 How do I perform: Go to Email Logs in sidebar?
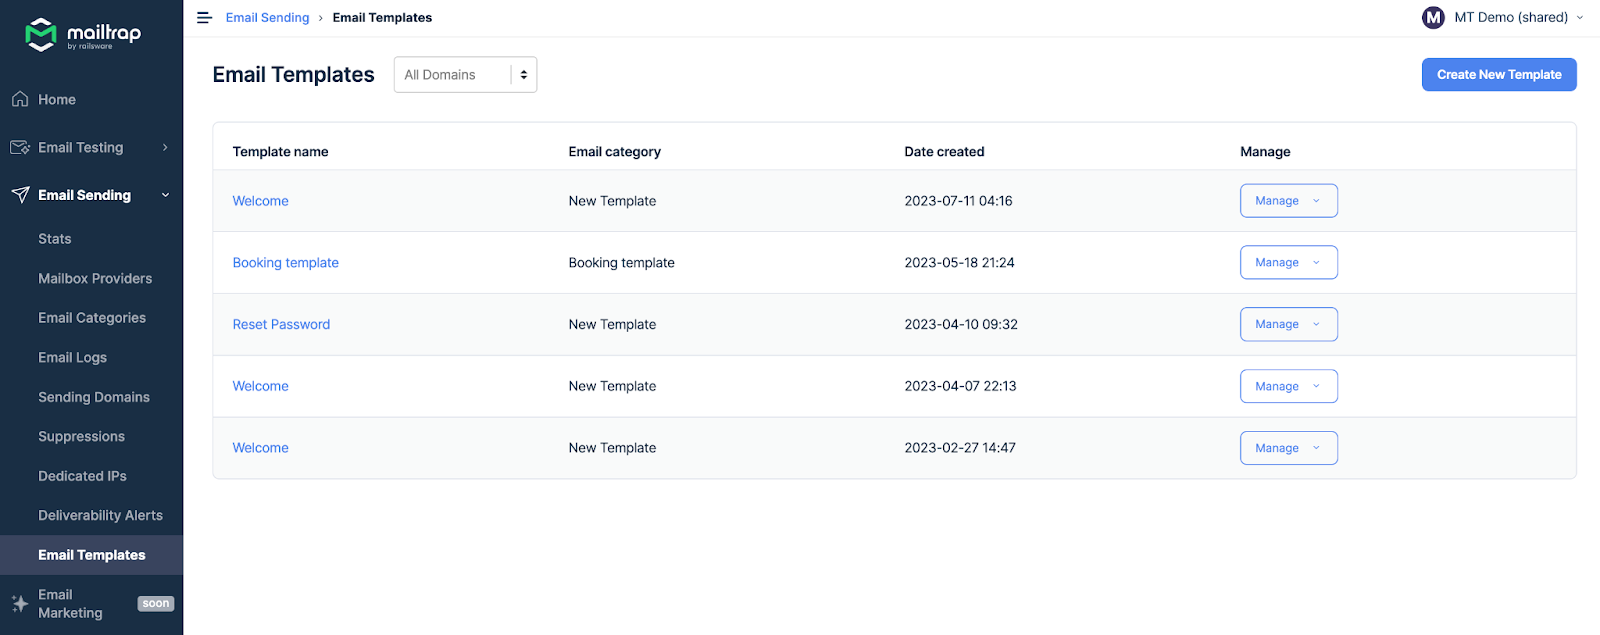coord(72,357)
